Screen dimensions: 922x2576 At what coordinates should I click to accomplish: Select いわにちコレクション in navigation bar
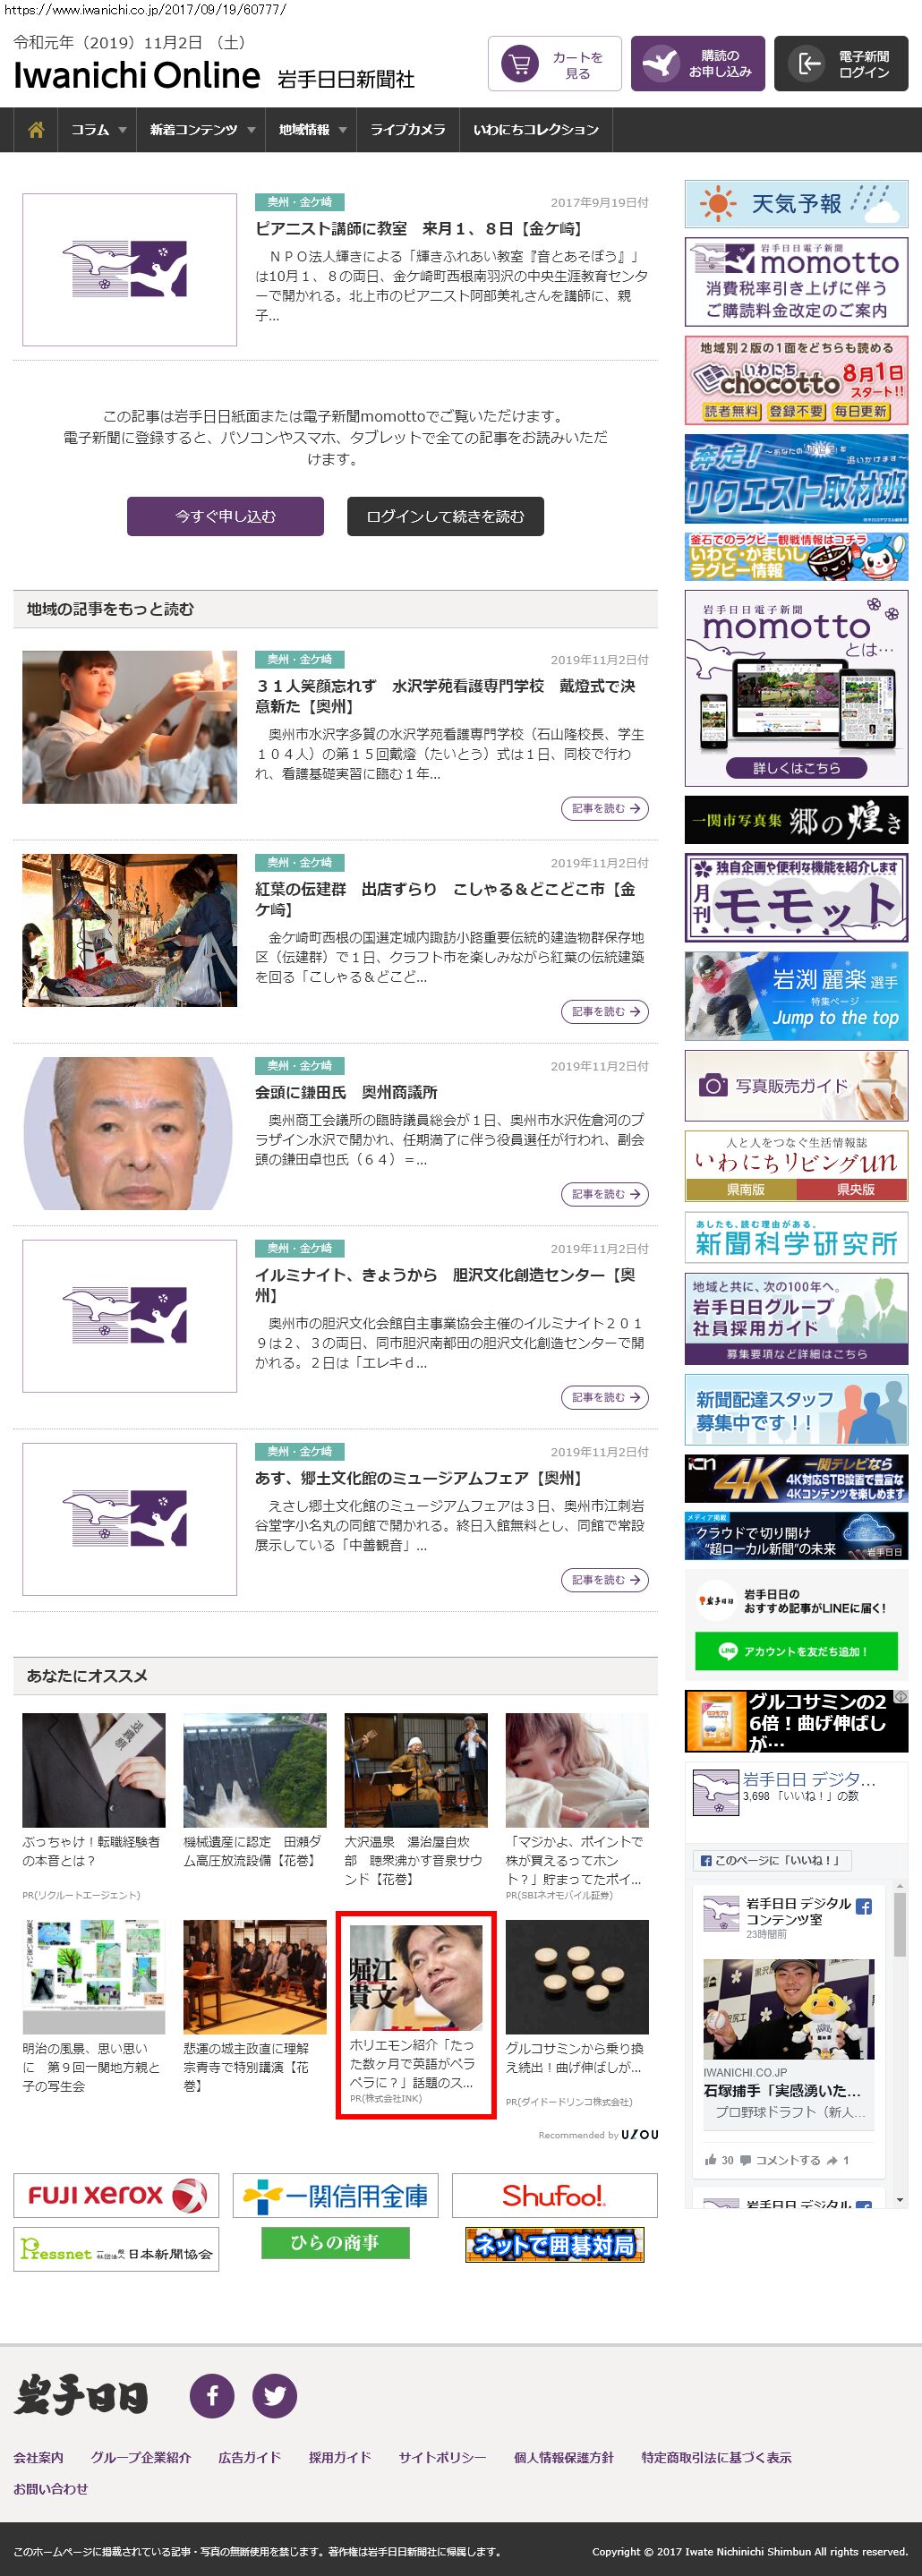[535, 130]
